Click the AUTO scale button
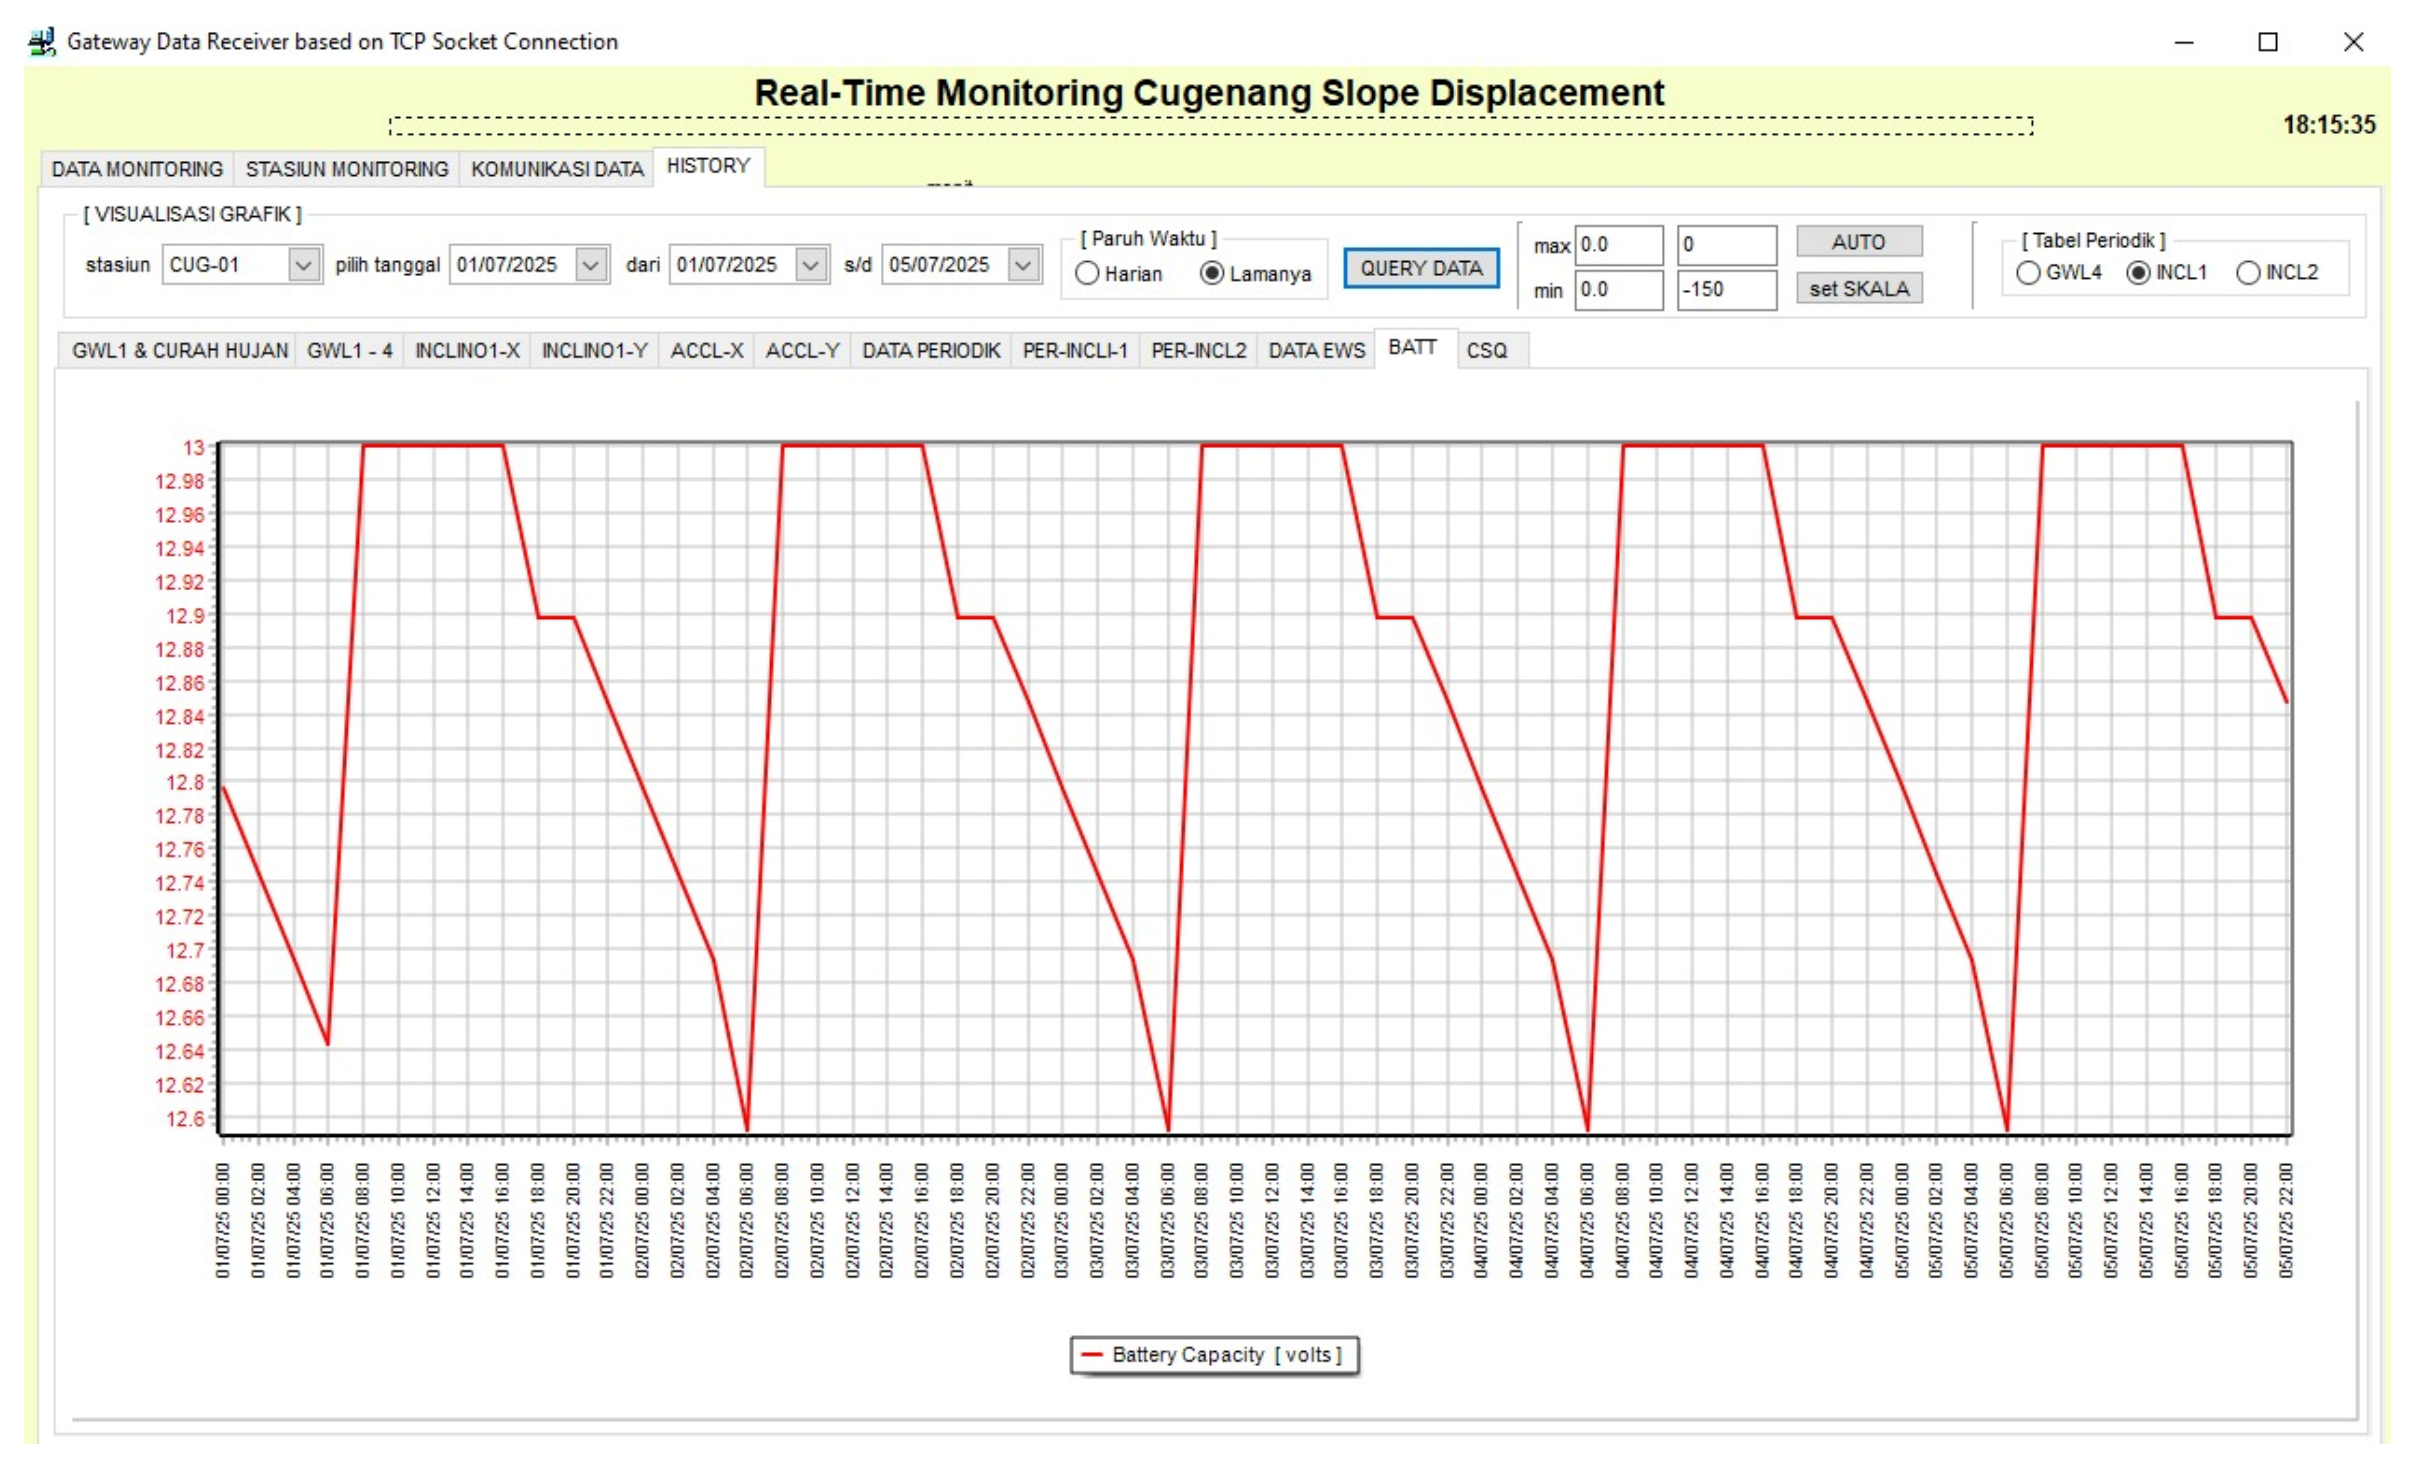The height and width of the screenshot is (1467, 2415). (x=1858, y=242)
